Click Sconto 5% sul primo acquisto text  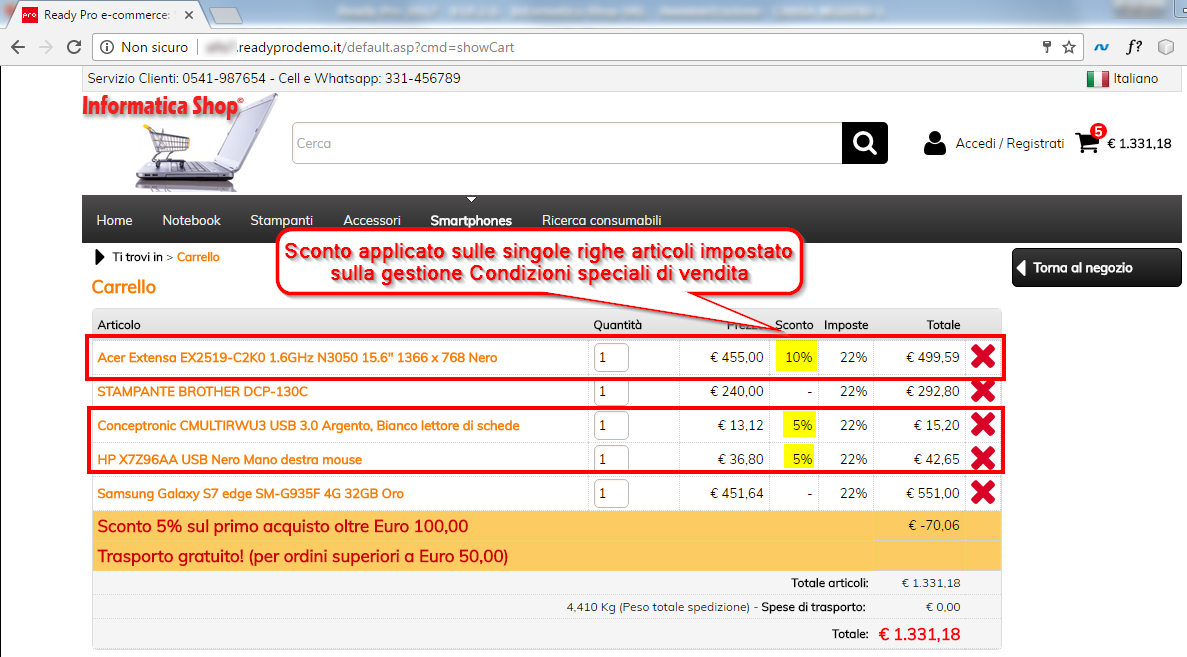point(282,526)
